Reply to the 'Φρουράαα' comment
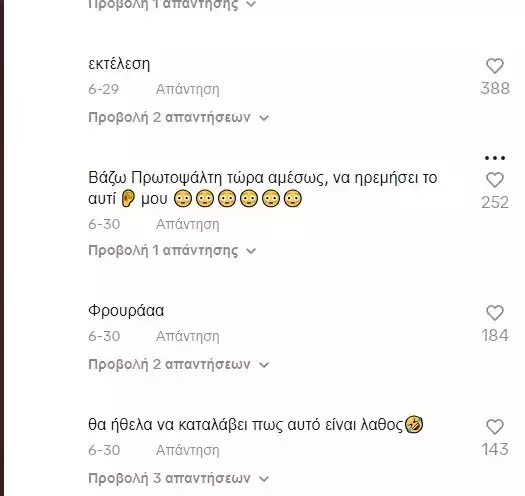Viewport: 525px width, 496px height. coord(188,336)
